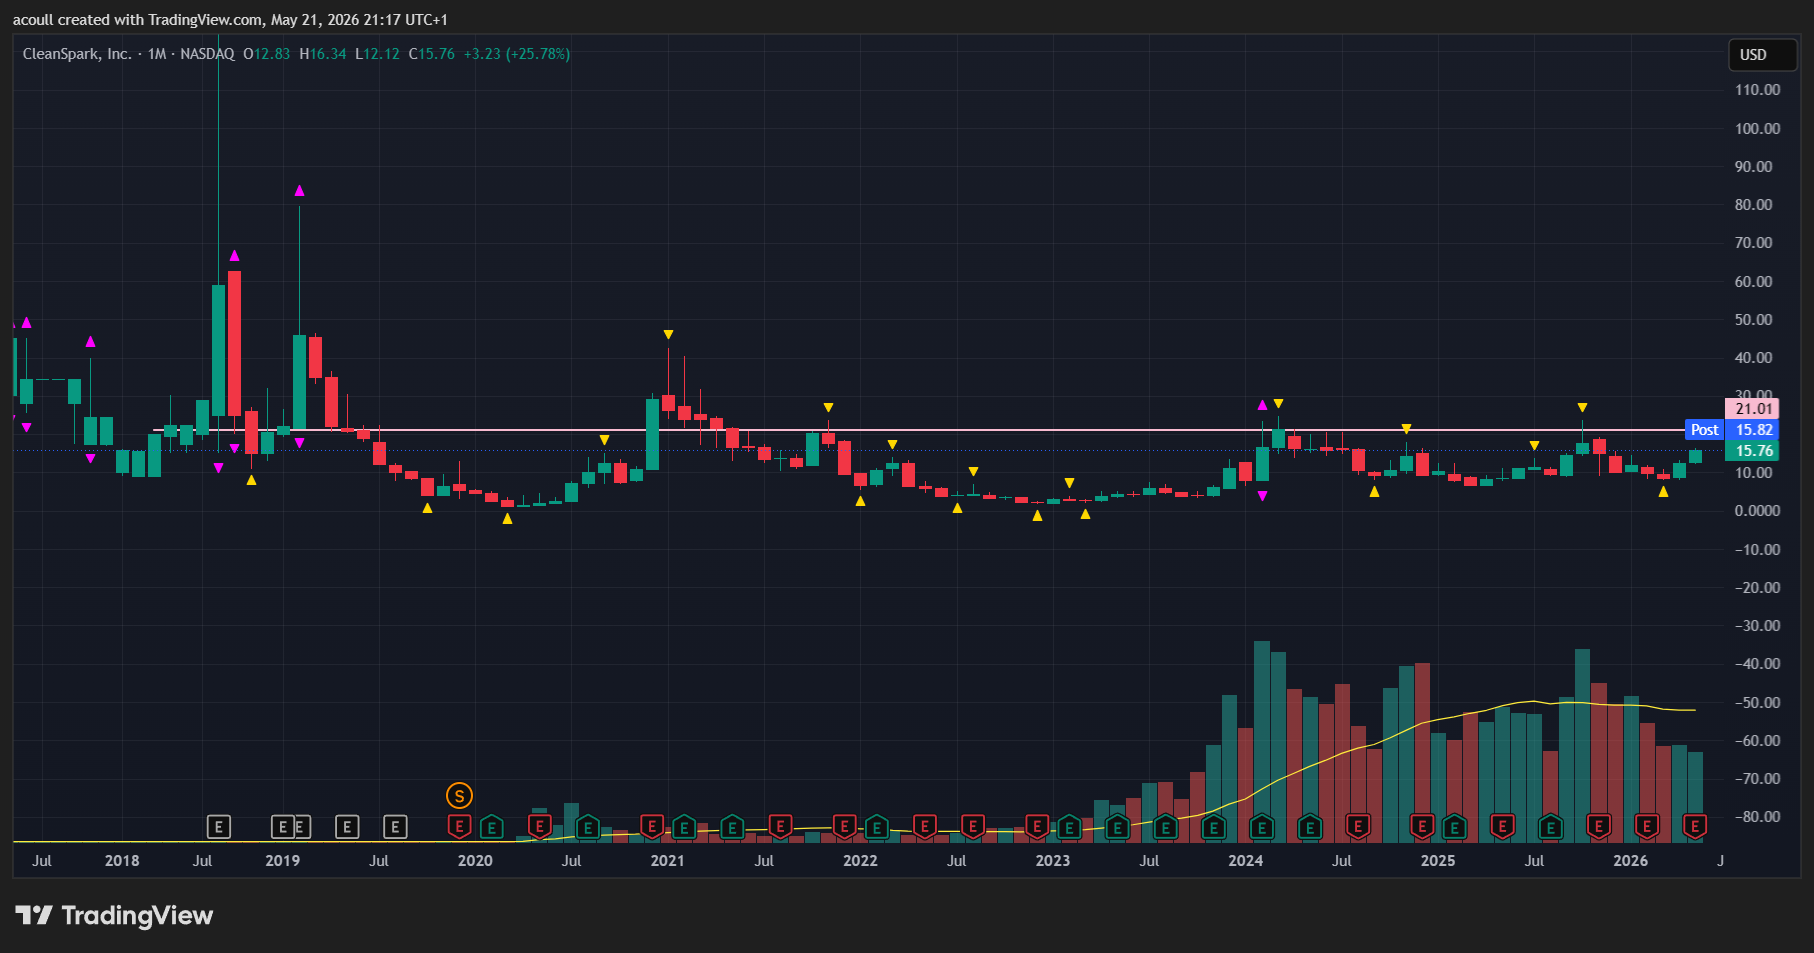The height and width of the screenshot is (953, 1814).
Task: Open green earnings marker just after Jul 2020
Action: coord(588,827)
